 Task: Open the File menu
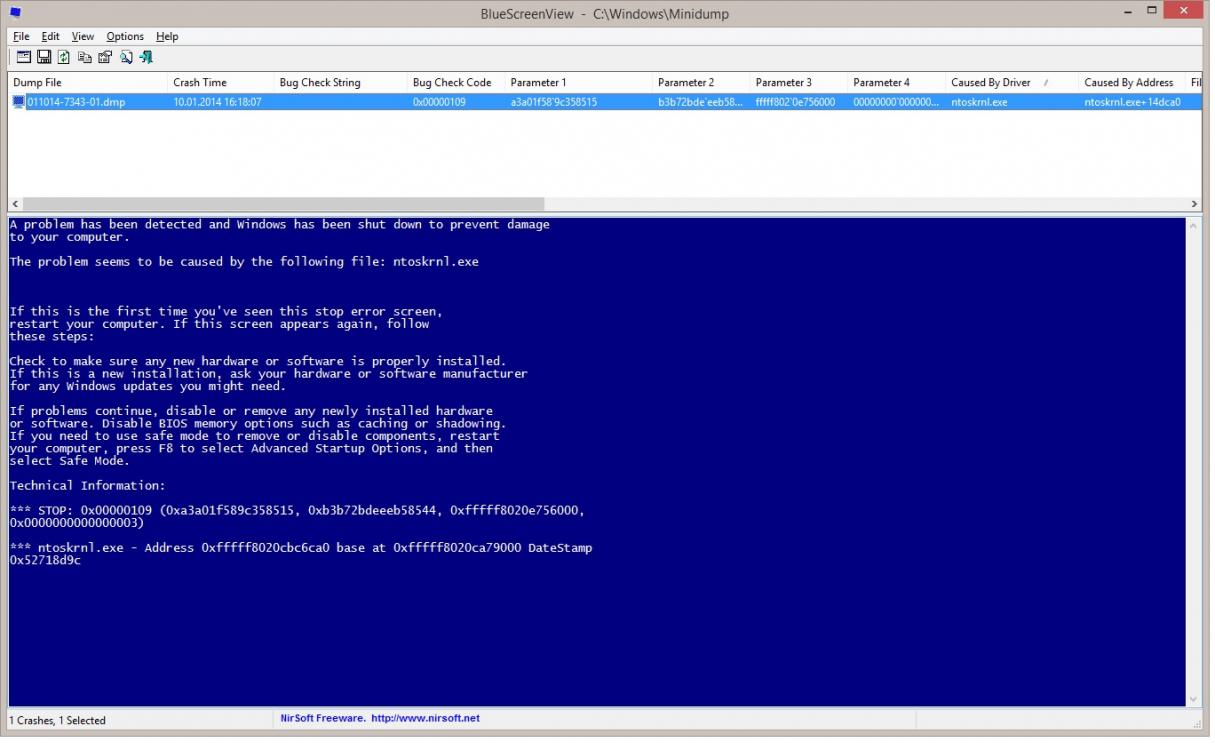pos(21,36)
